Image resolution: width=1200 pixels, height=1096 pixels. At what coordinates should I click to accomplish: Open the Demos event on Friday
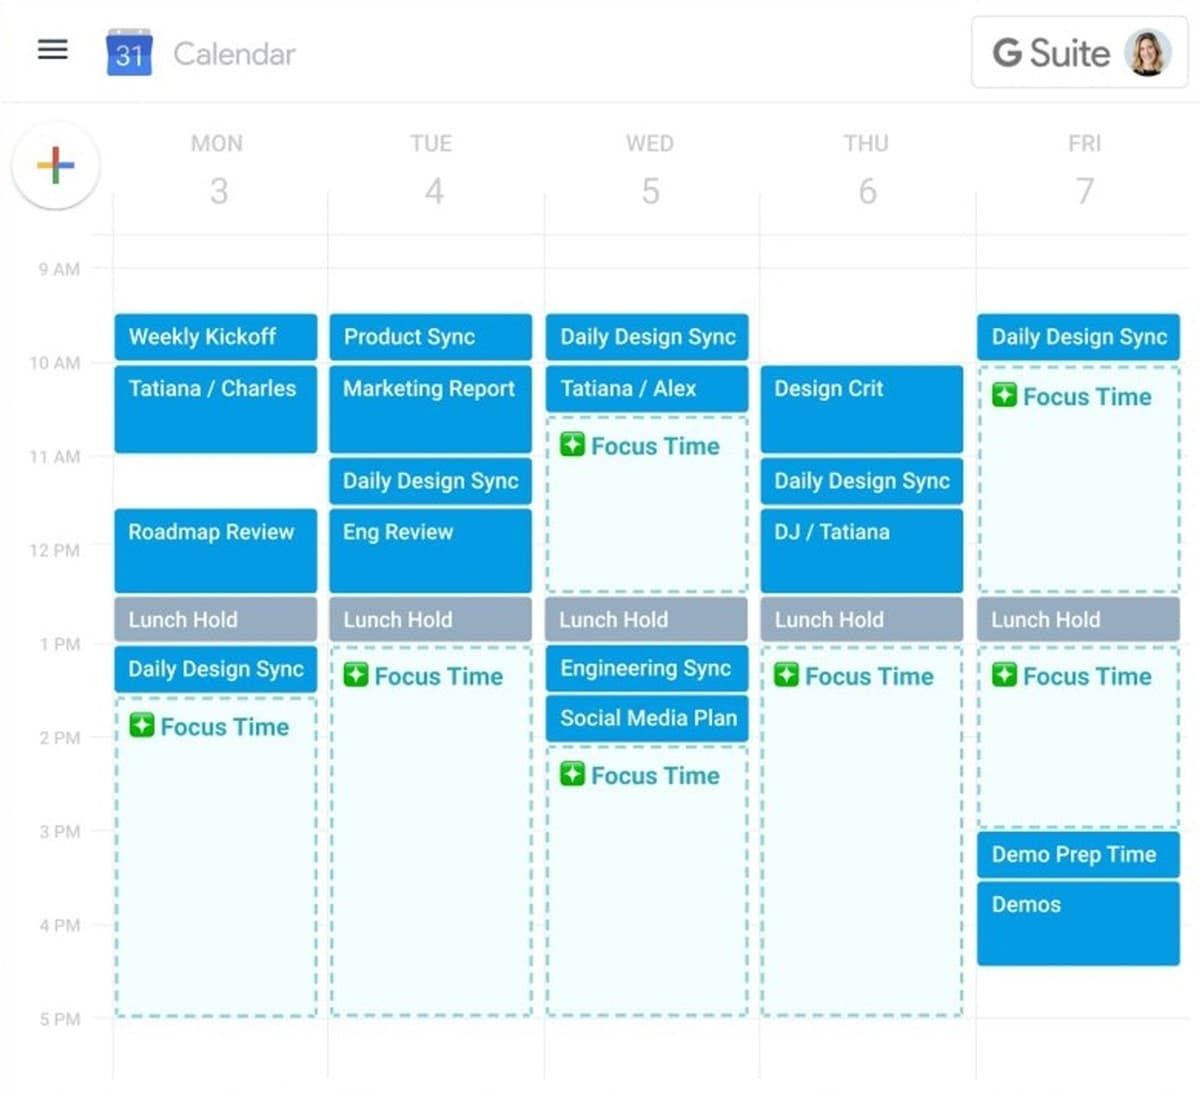[1078, 922]
